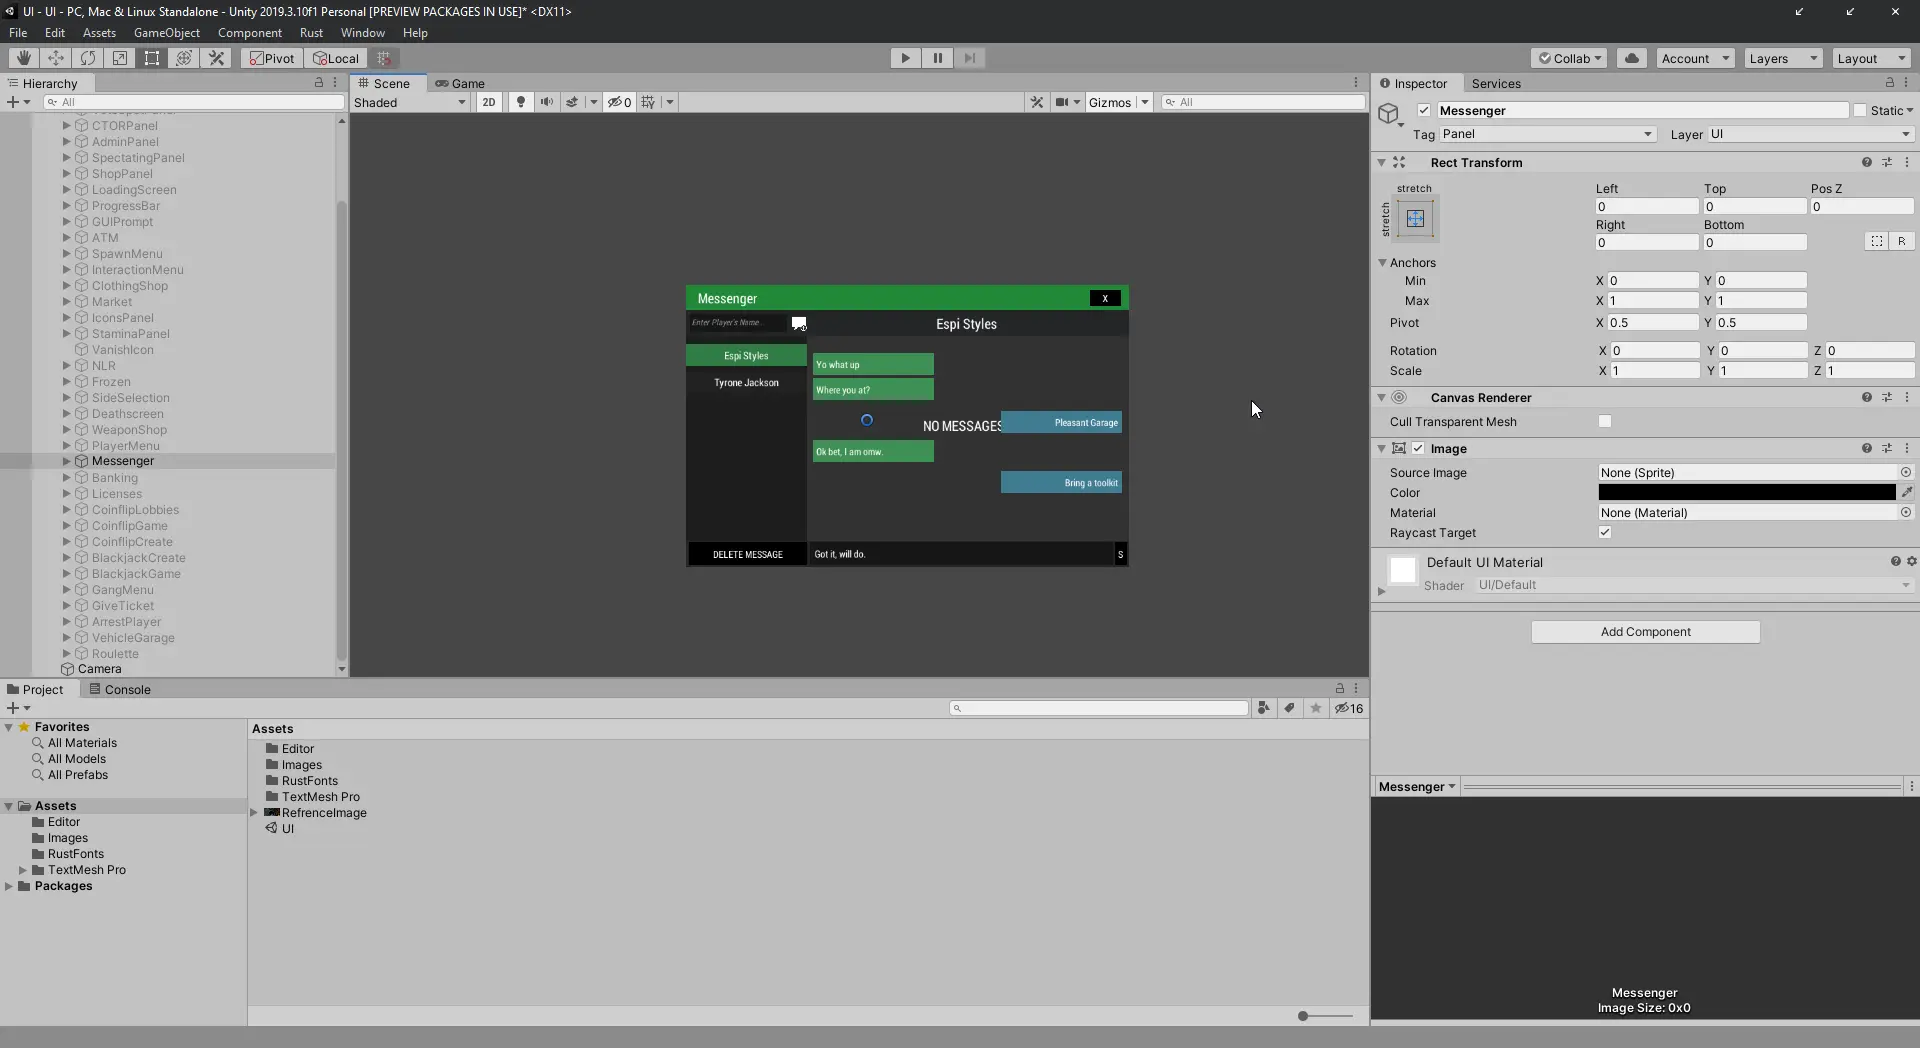Toggle scene lighting with the lightbulb icon

[x=520, y=102]
